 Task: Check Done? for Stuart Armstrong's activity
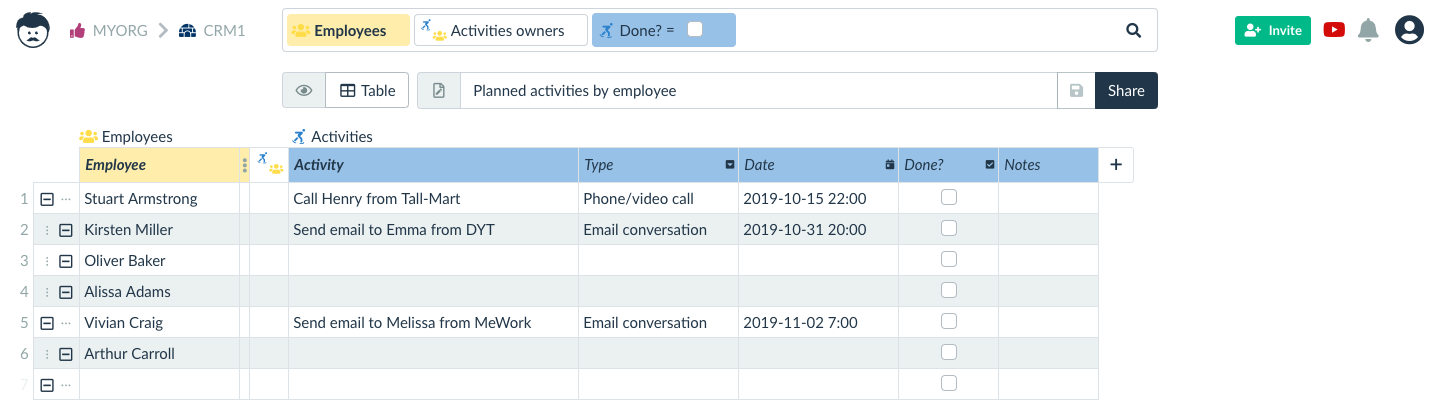click(949, 198)
